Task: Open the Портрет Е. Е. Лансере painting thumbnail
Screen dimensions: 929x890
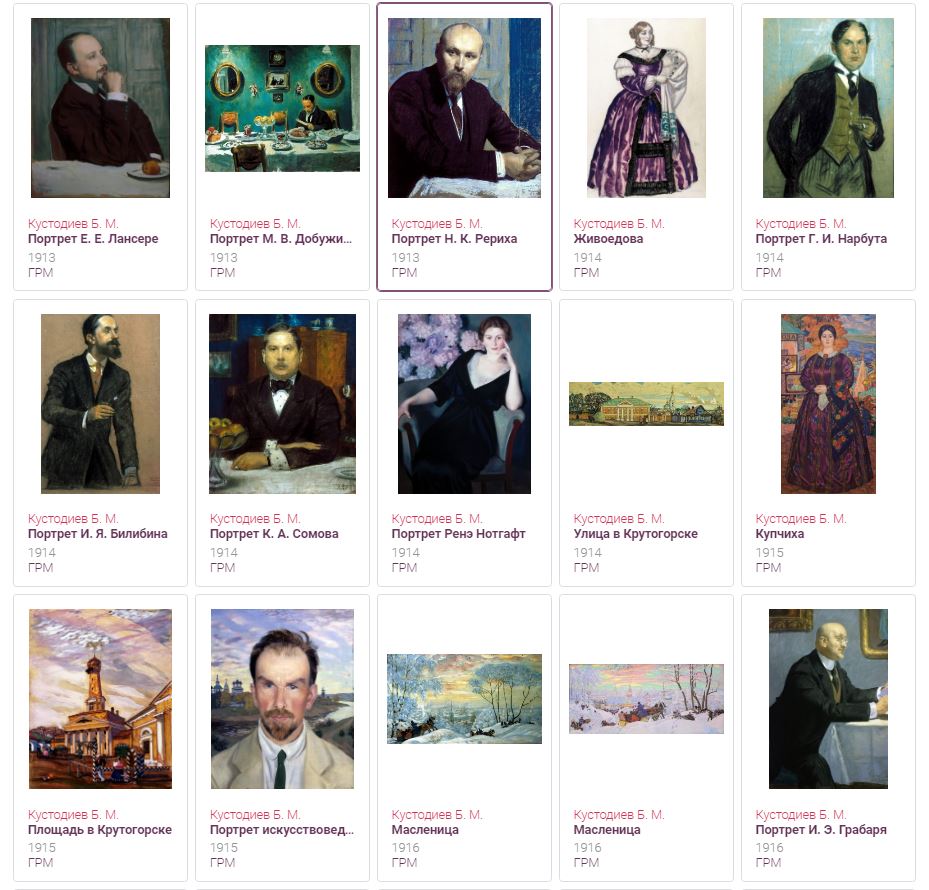Action: coord(100,108)
